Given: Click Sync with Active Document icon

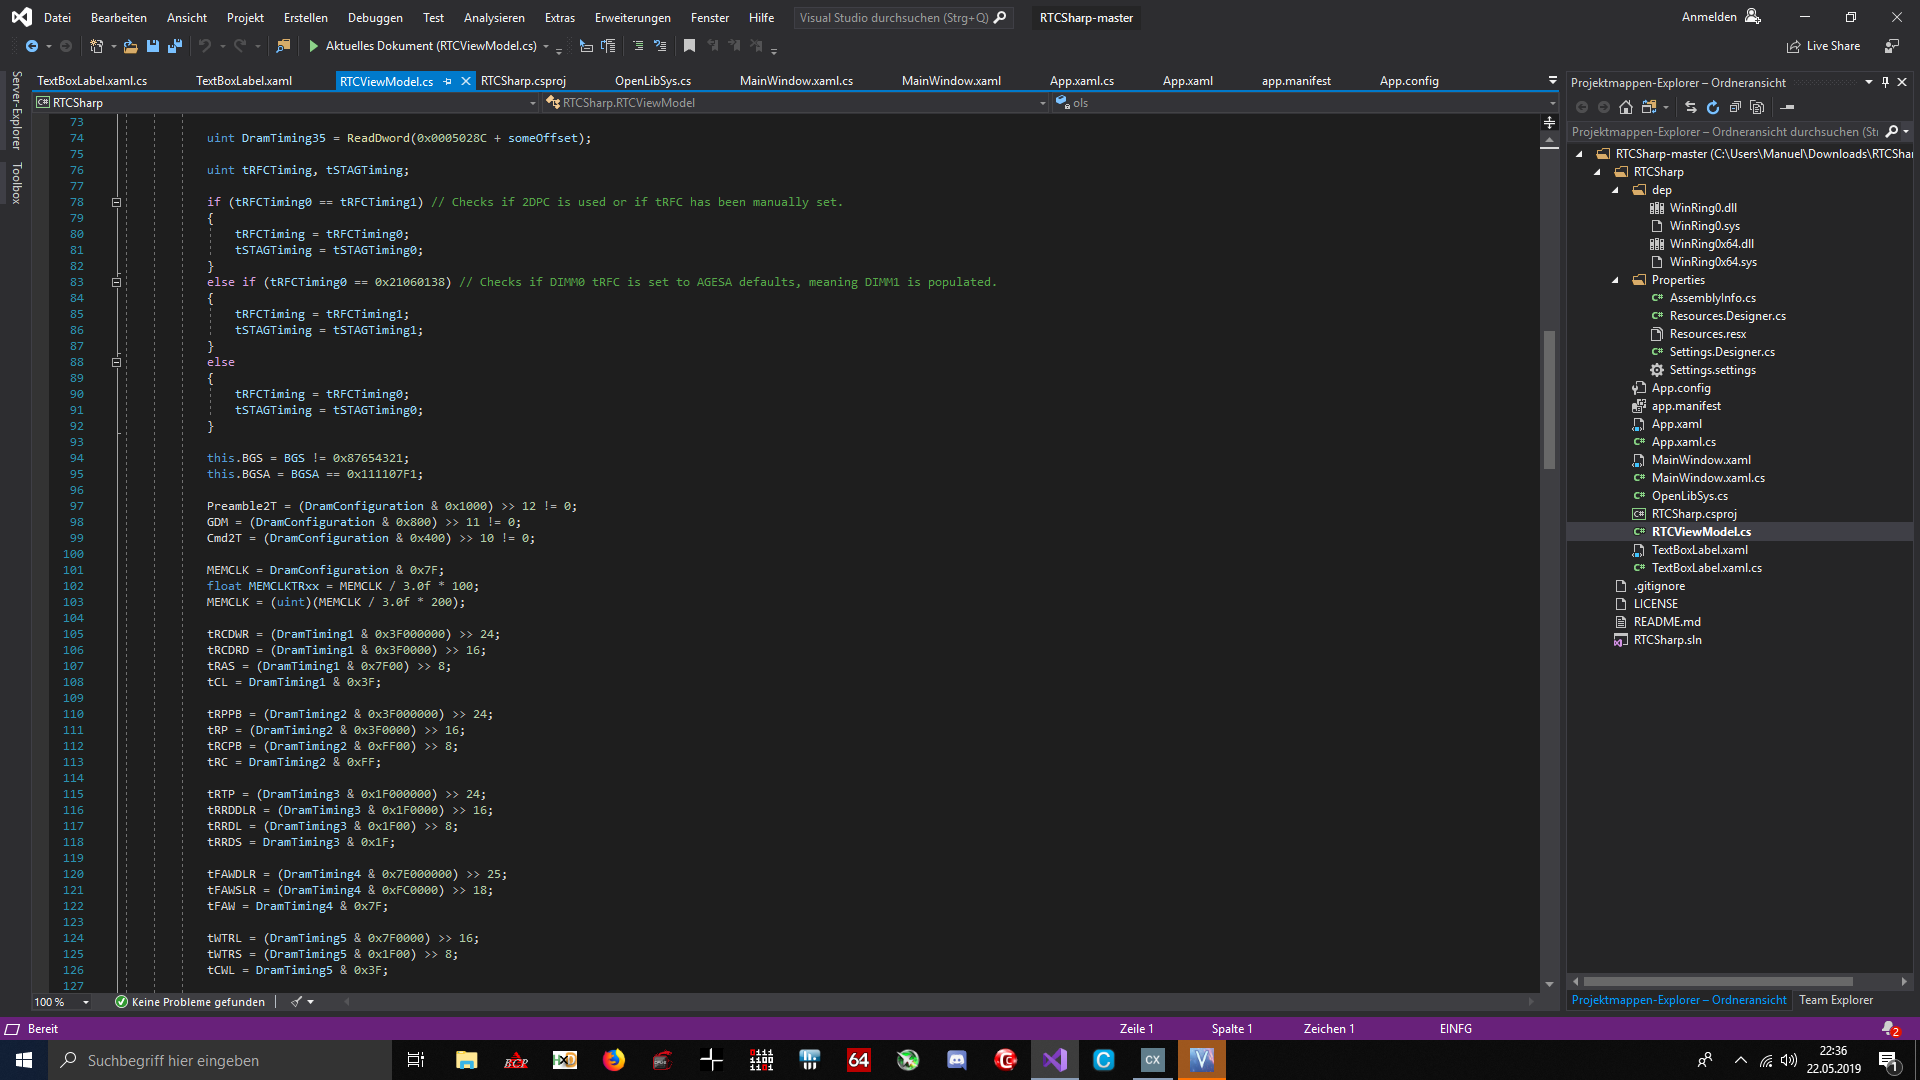Looking at the screenshot, I should (x=1691, y=107).
